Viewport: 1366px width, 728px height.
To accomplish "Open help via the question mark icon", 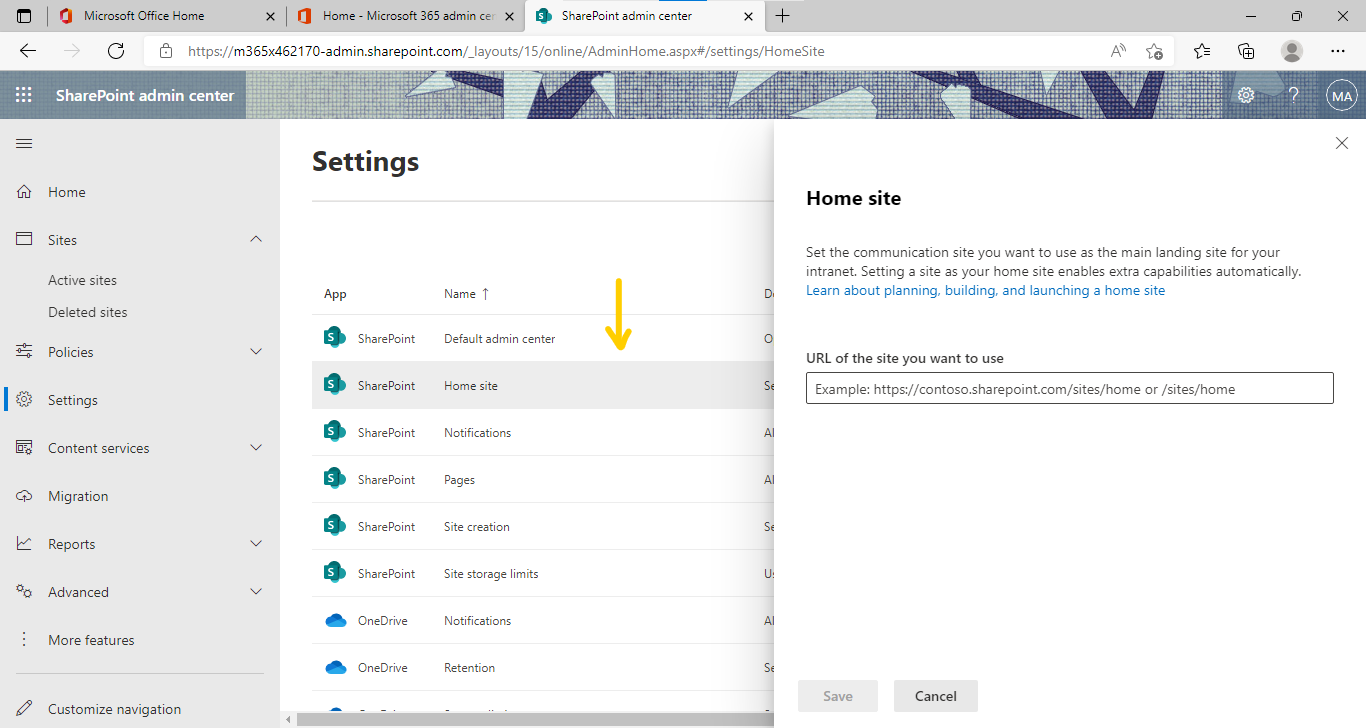I will coord(1293,95).
